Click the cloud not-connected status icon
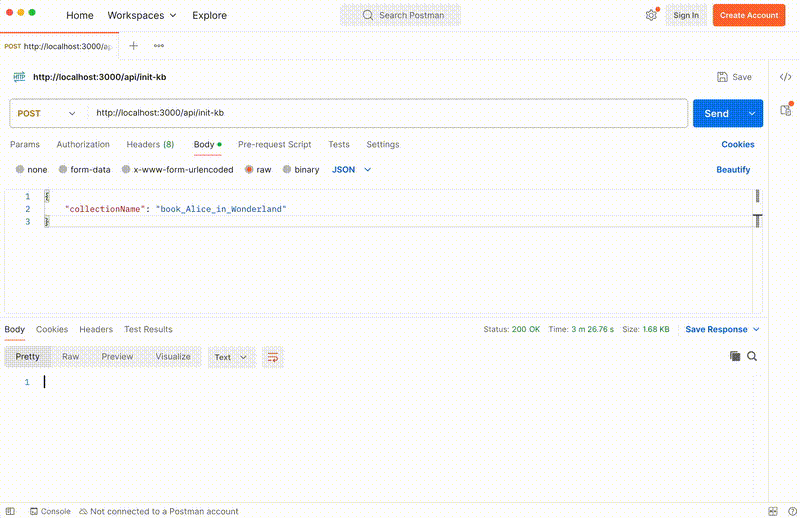Screen dimensions: 800x518 84,511
